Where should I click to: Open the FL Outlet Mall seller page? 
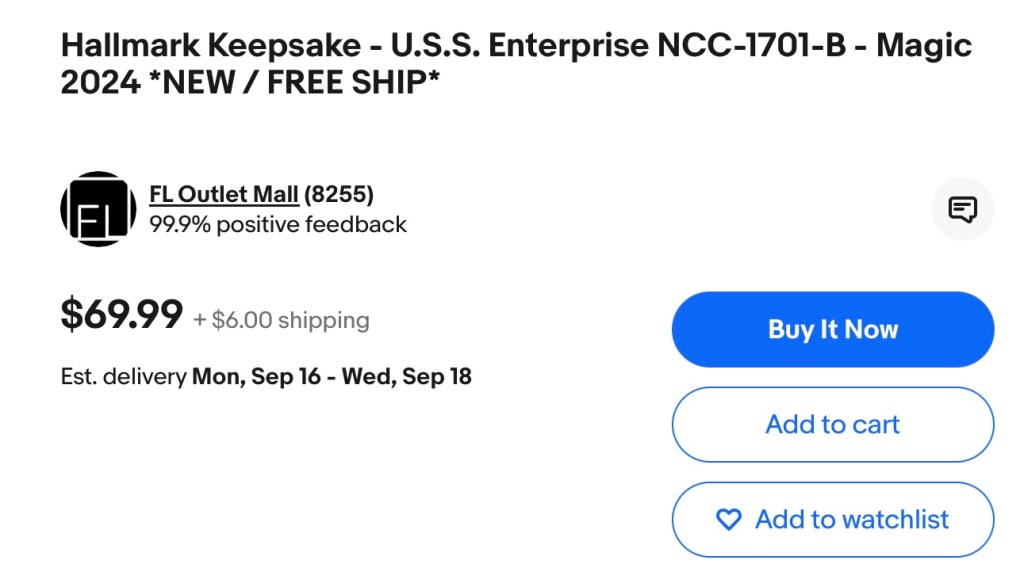(224, 194)
